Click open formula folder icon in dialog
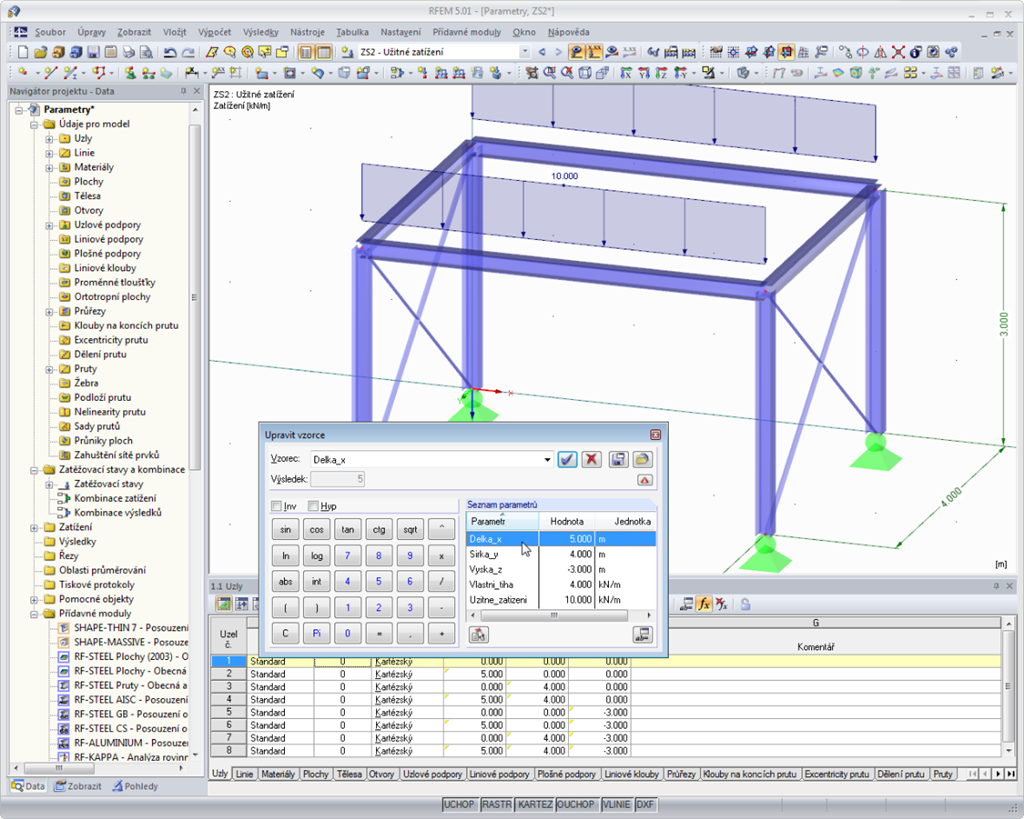The height and width of the screenshot is (819, 1024). coord(642,459)
